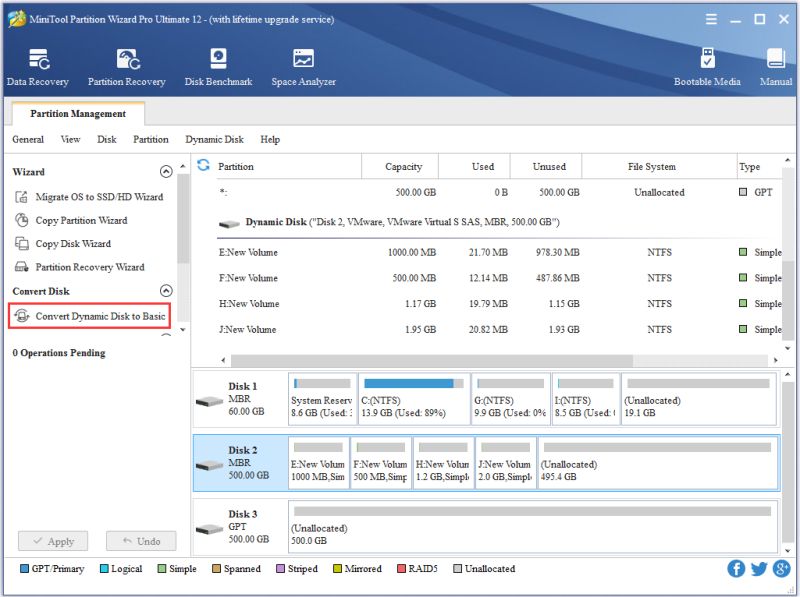Open the Dynamic Disk menu

coord(214,139)
